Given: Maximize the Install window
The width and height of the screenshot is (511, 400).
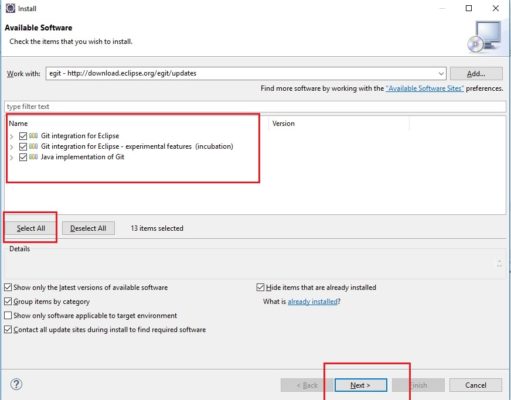Looking at the screenshot, I should pos(469,8).
